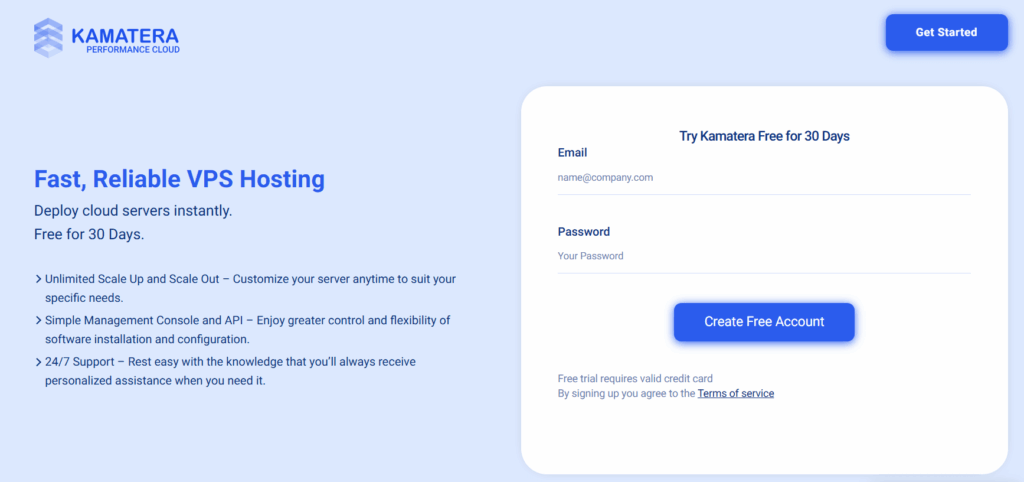Click the Unlimited Scale Up and Scale Out bullet
This screenshot has width=1024, height=482.
250,289
